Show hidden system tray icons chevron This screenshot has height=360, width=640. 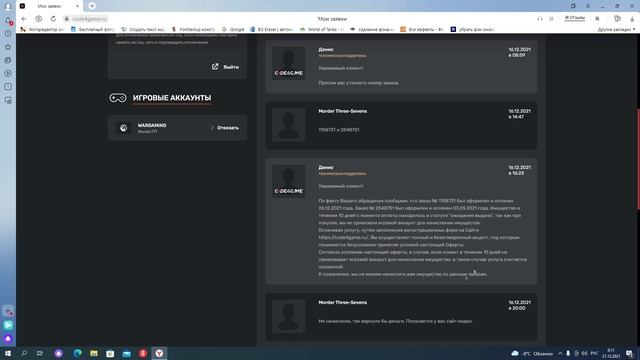(x=560, y=353)
